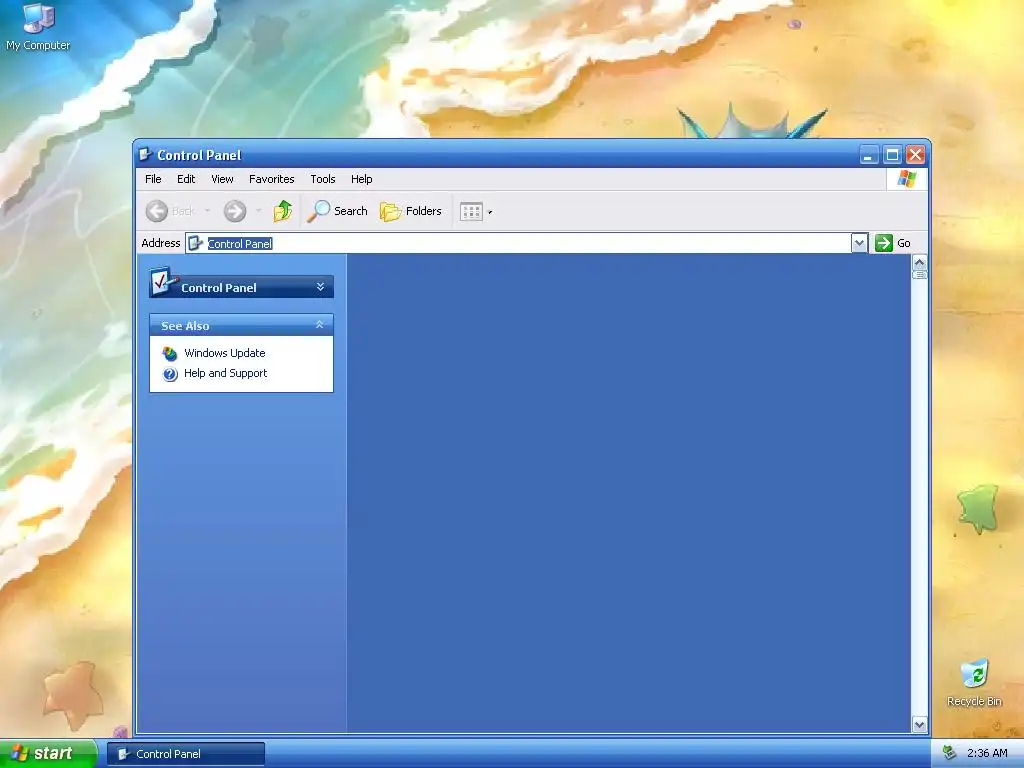Go up one folder level
1024x768 pixels.
tap(283, 211)
